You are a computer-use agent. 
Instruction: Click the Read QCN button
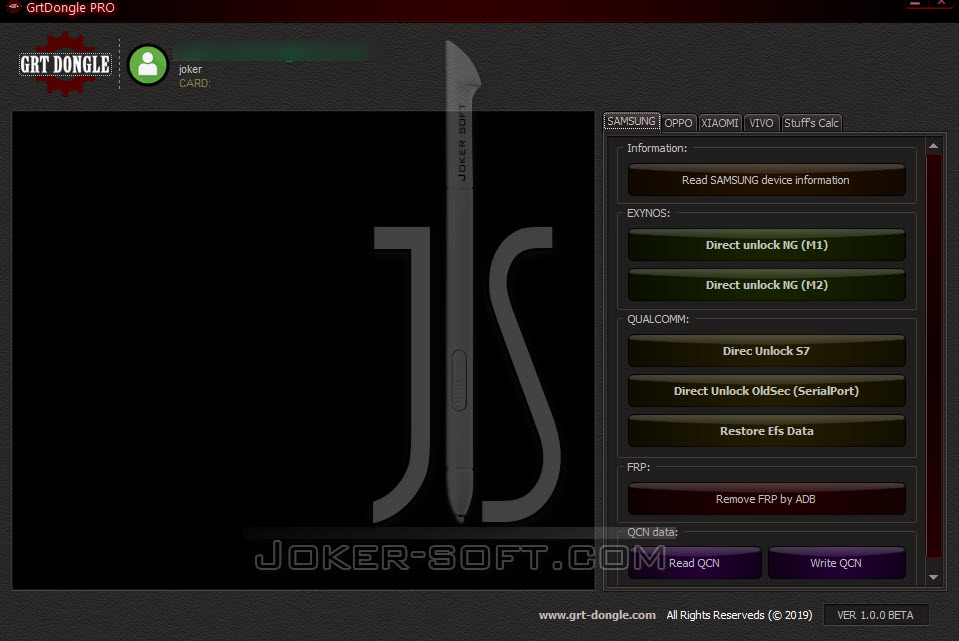[695, 563]
